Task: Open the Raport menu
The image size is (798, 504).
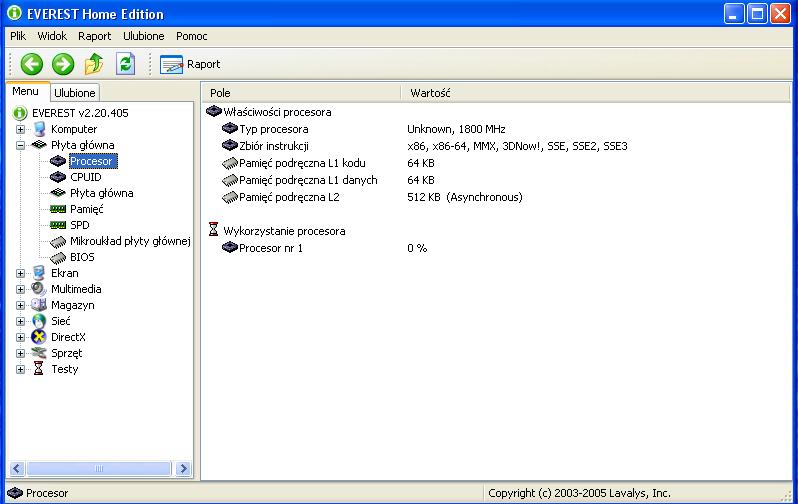Action: pos(94,36)
